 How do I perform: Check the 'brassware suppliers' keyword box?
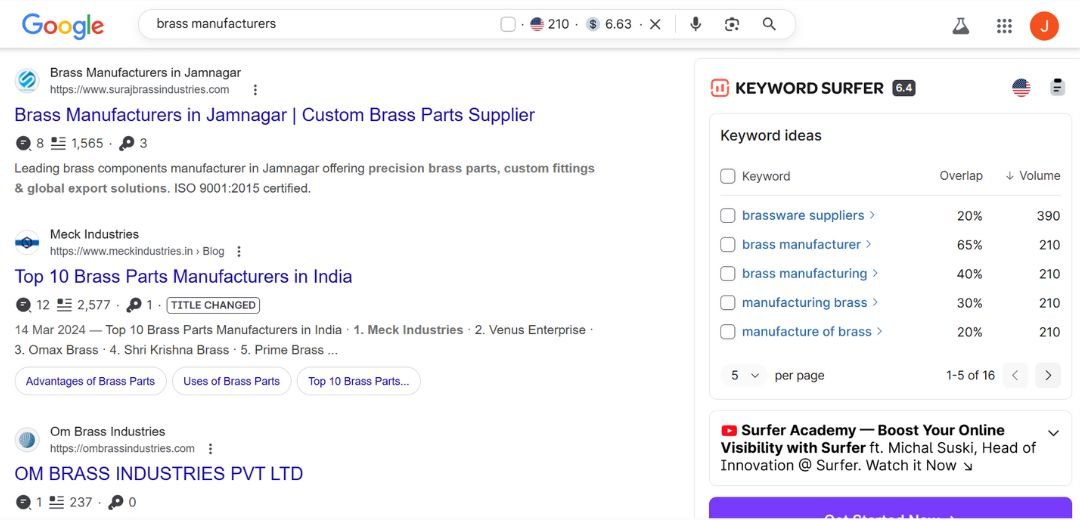coord(727,216)
